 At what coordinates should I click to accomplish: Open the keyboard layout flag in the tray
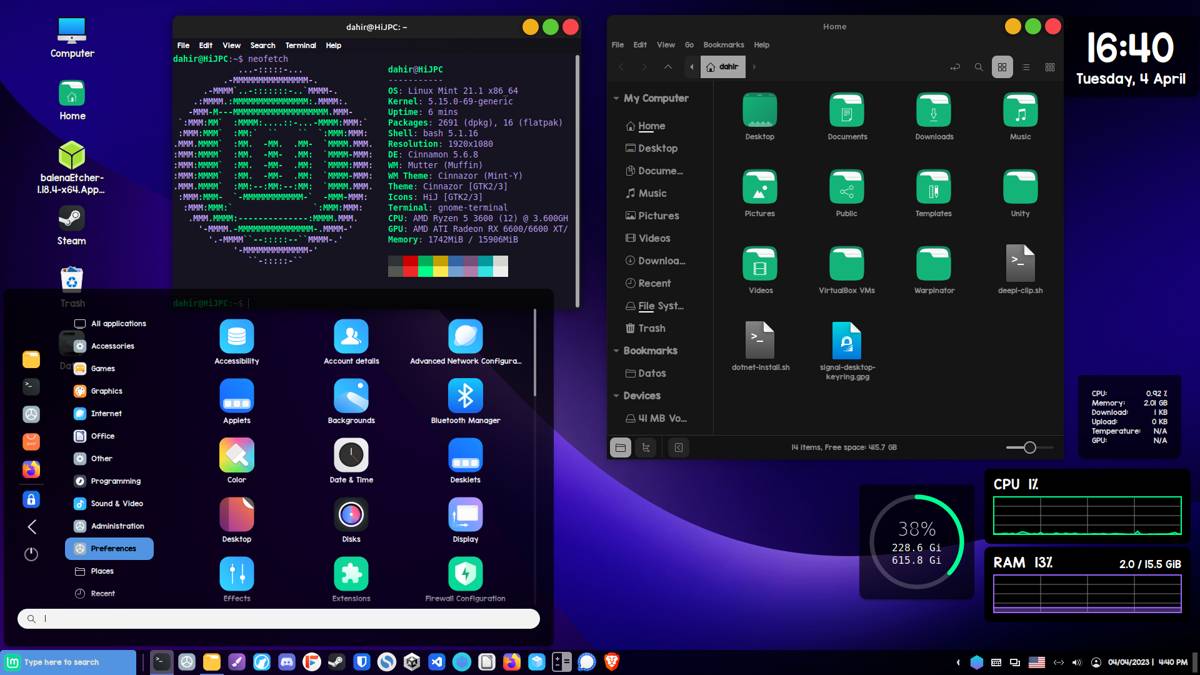(1037, 662)
